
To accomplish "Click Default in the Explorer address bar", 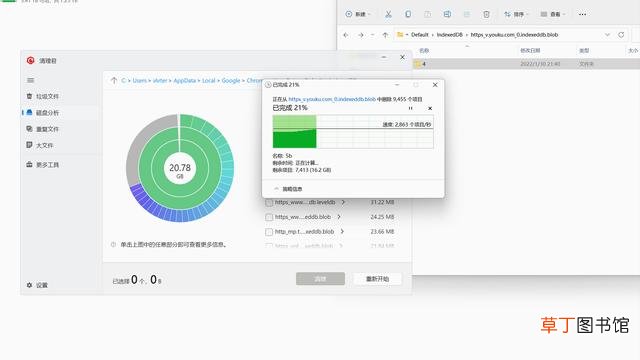I will tap(420, 35).
